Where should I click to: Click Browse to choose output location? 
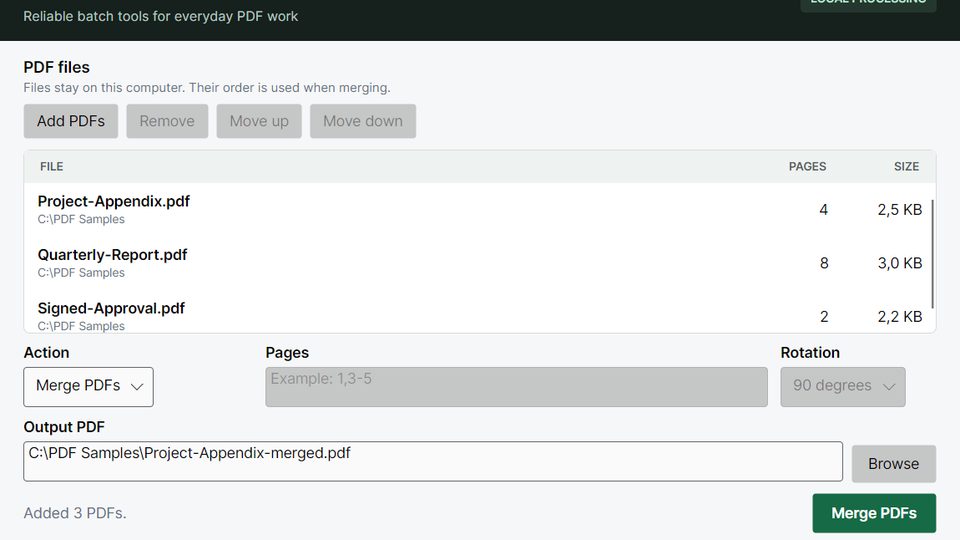(x=893, y=463)
